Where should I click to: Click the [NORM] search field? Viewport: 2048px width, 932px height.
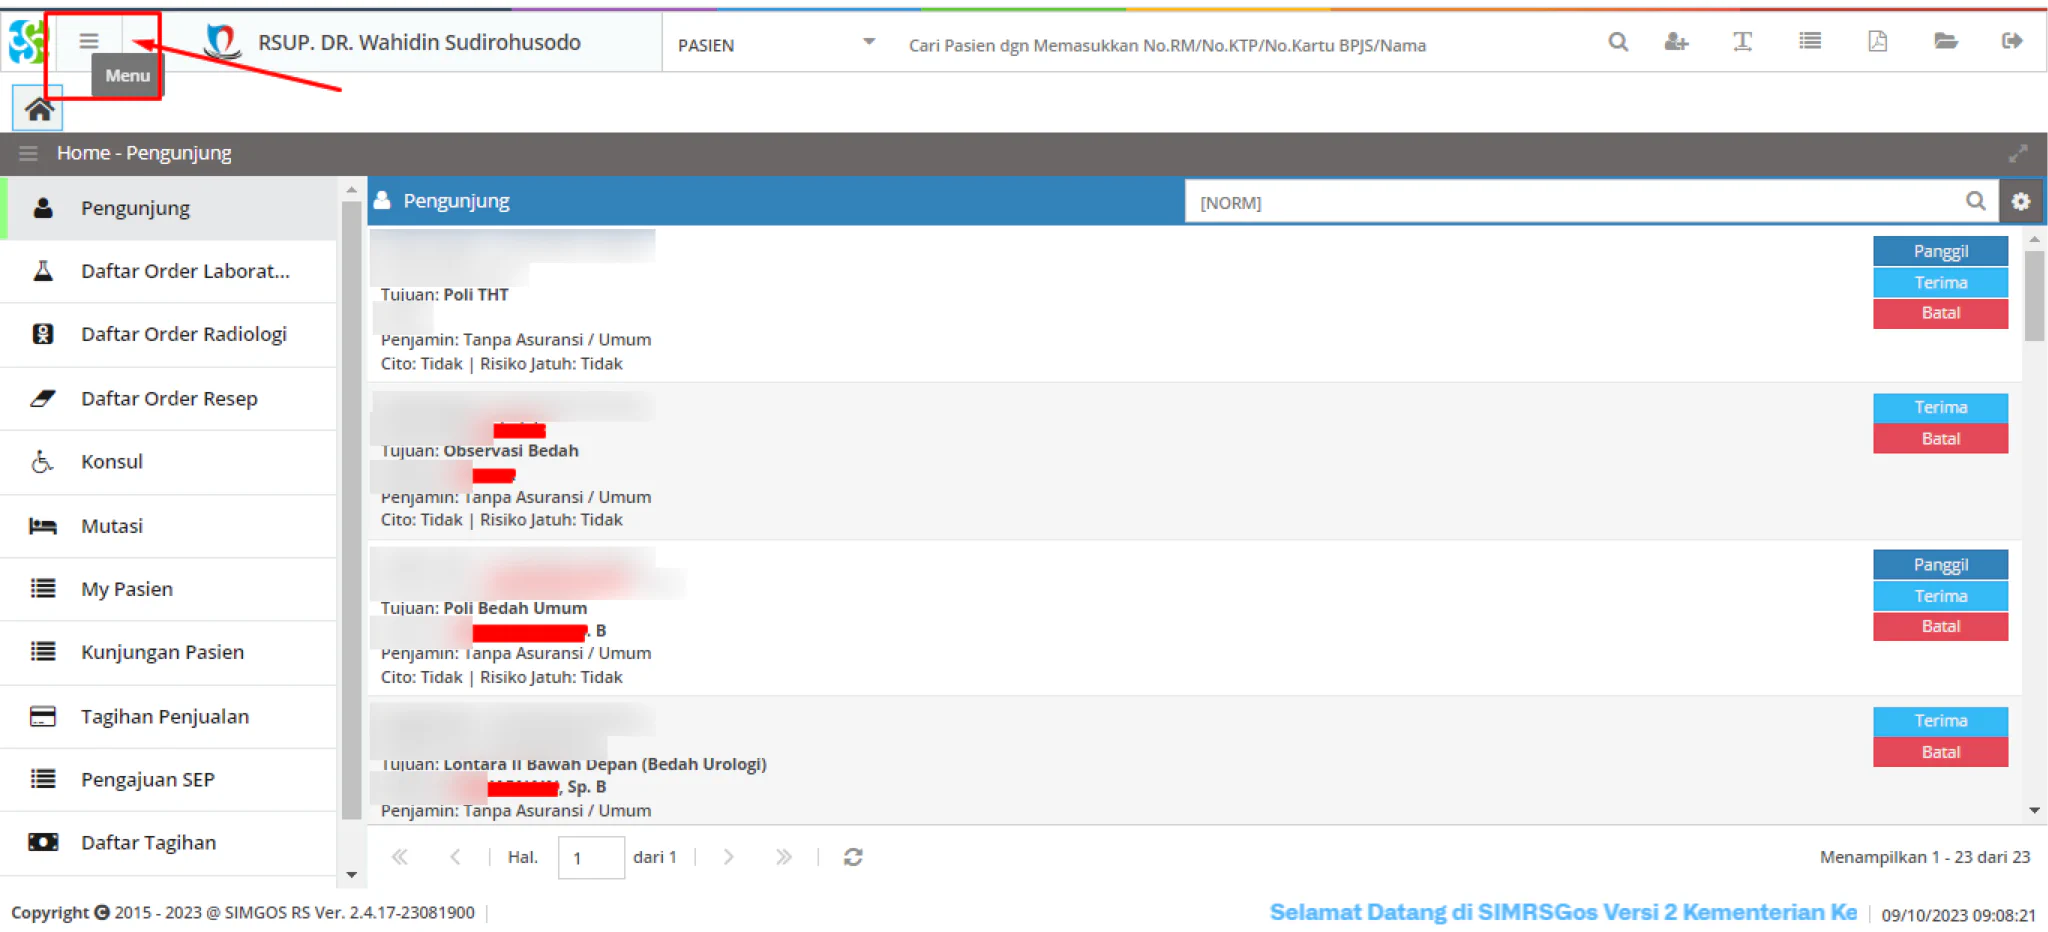[x=1578, y=202]
